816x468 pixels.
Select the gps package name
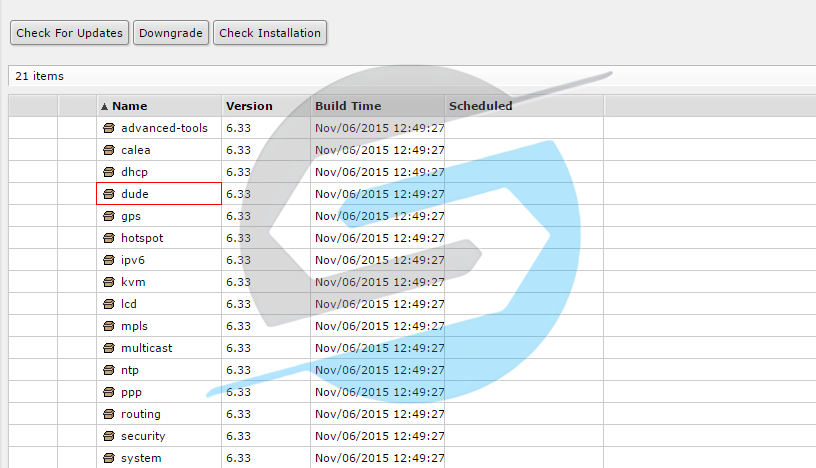pos(131,216)
